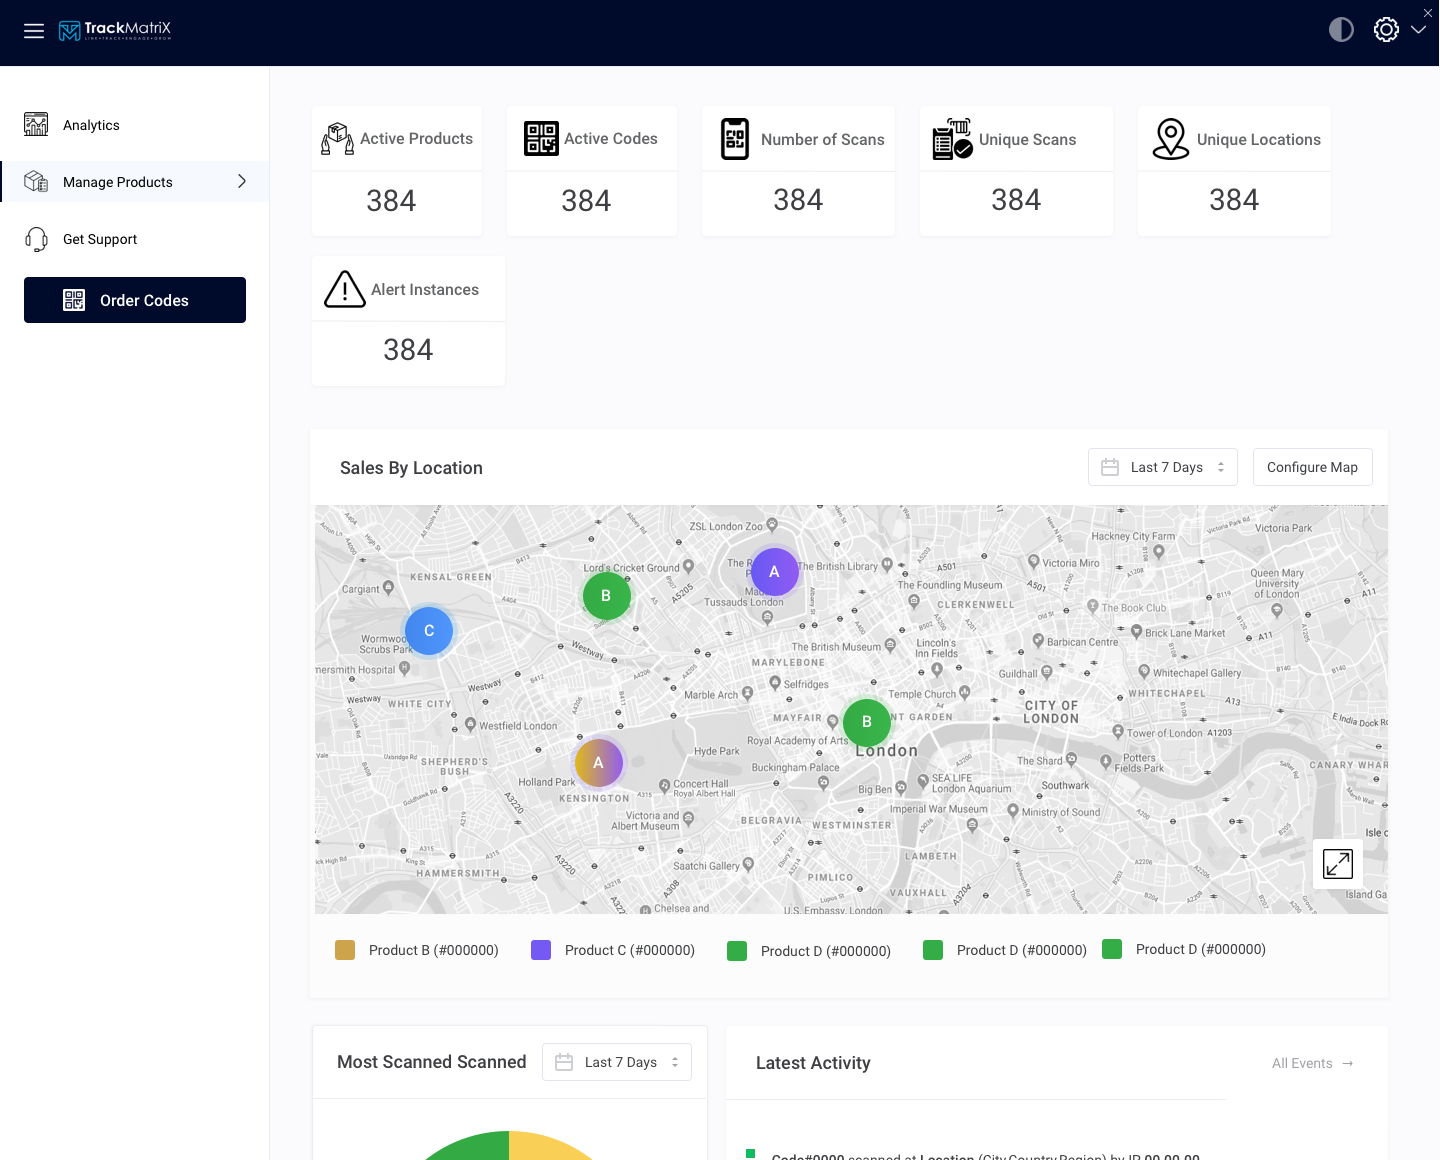
Task: Open the hamburger menu
Action: [34, 31]
